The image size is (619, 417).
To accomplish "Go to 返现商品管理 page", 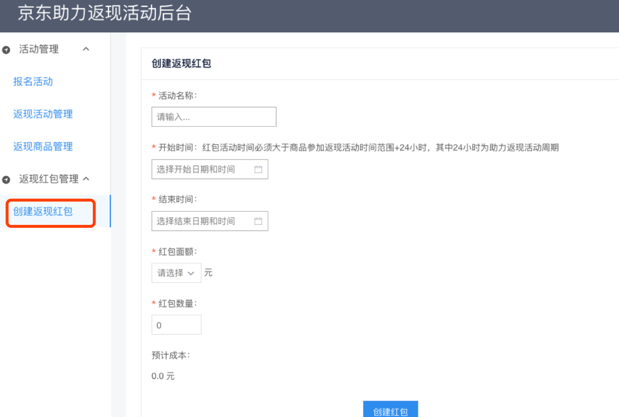I will (x=43, y=147).
